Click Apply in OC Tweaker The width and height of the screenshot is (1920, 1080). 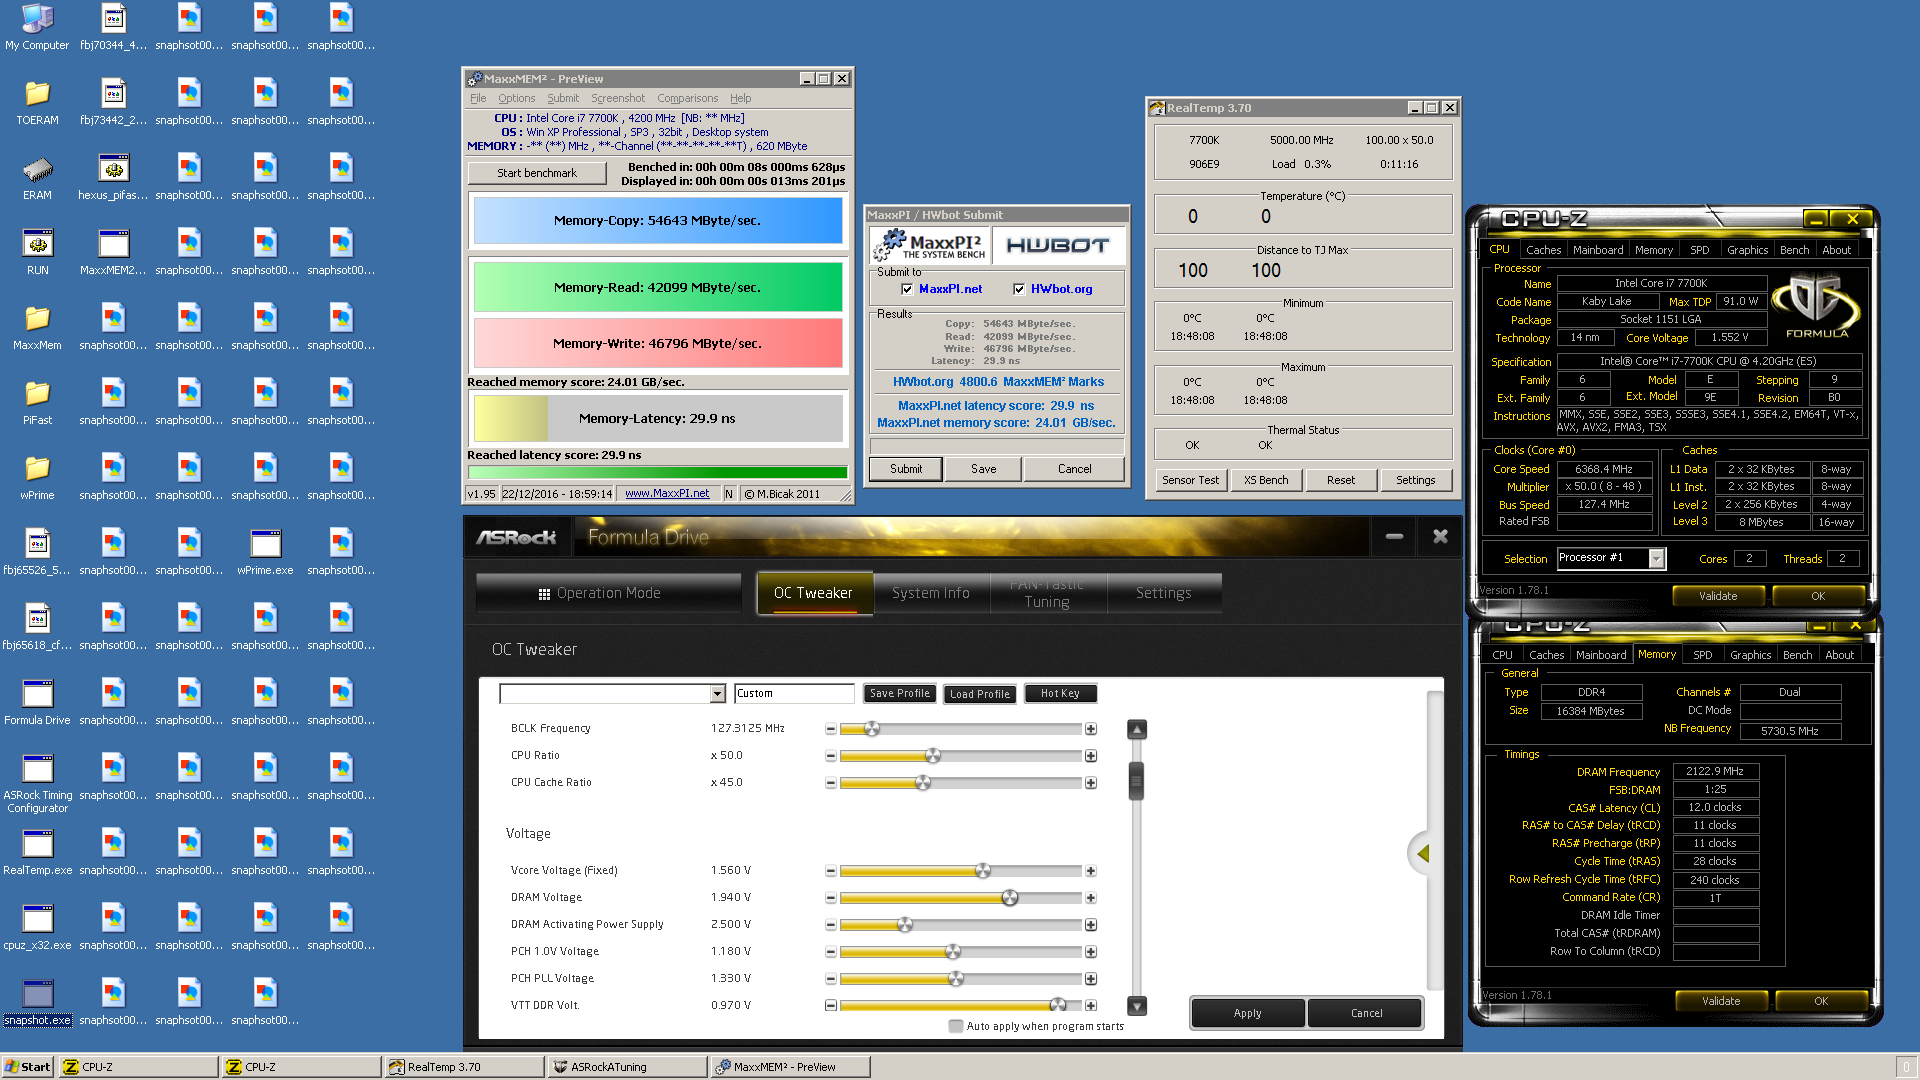(1247, 1013)
